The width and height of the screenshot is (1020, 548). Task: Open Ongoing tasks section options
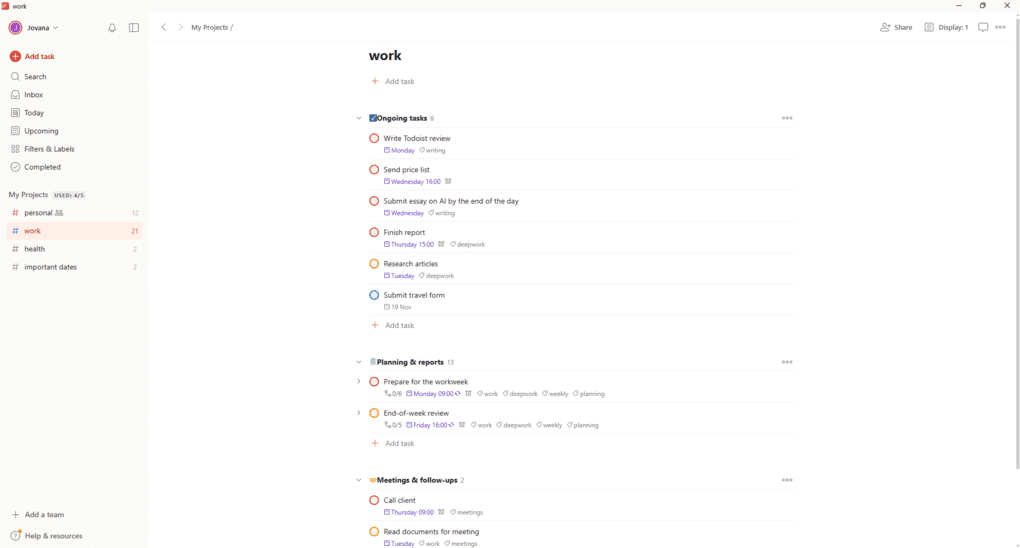pos(787,118)
